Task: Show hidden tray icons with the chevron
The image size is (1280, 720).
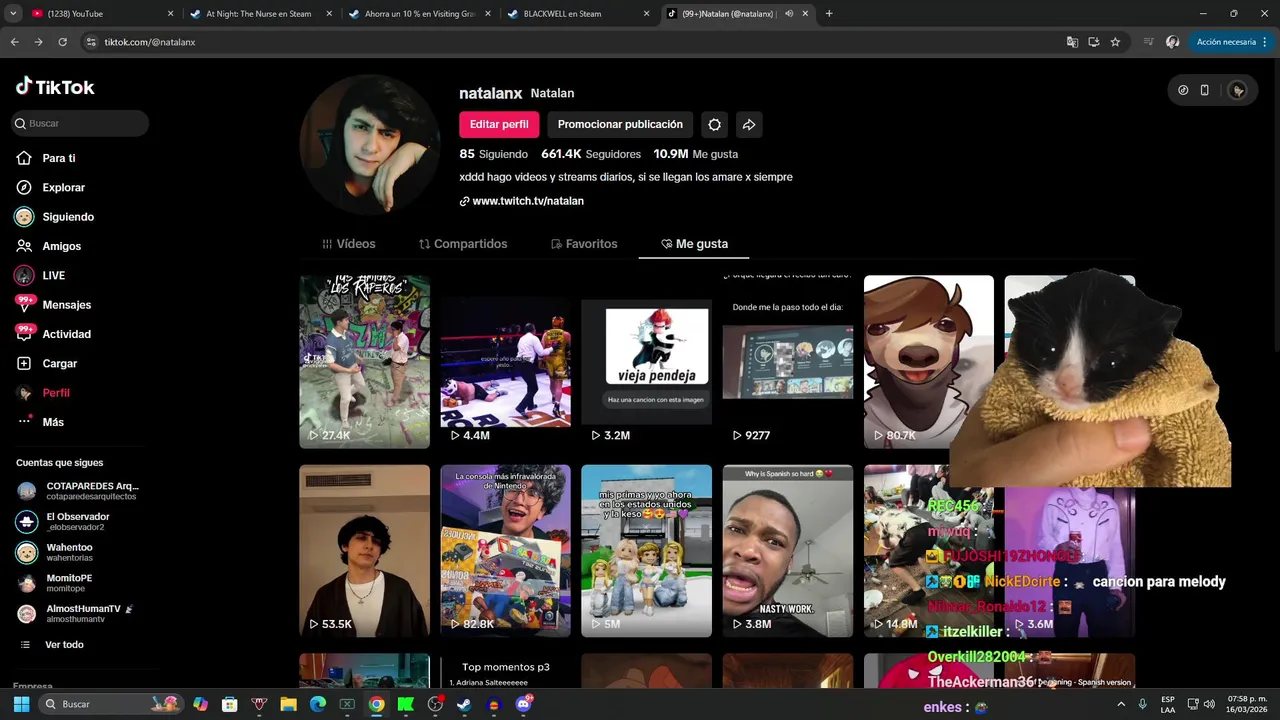Action: [x=1121, y=704]
